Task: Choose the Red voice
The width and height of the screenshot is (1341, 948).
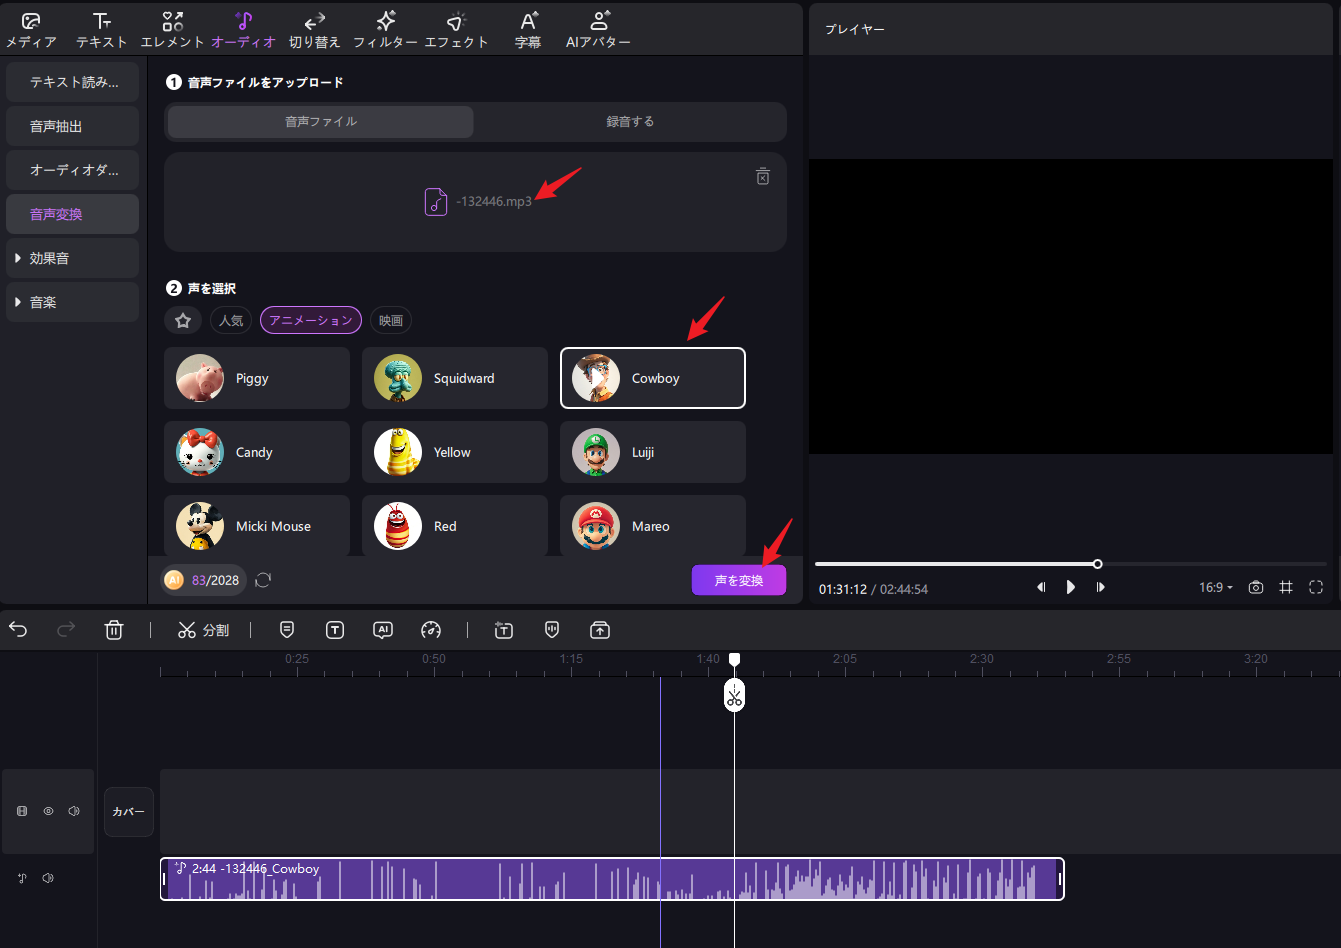Action: pyautogui.click(x=455, y=525)
